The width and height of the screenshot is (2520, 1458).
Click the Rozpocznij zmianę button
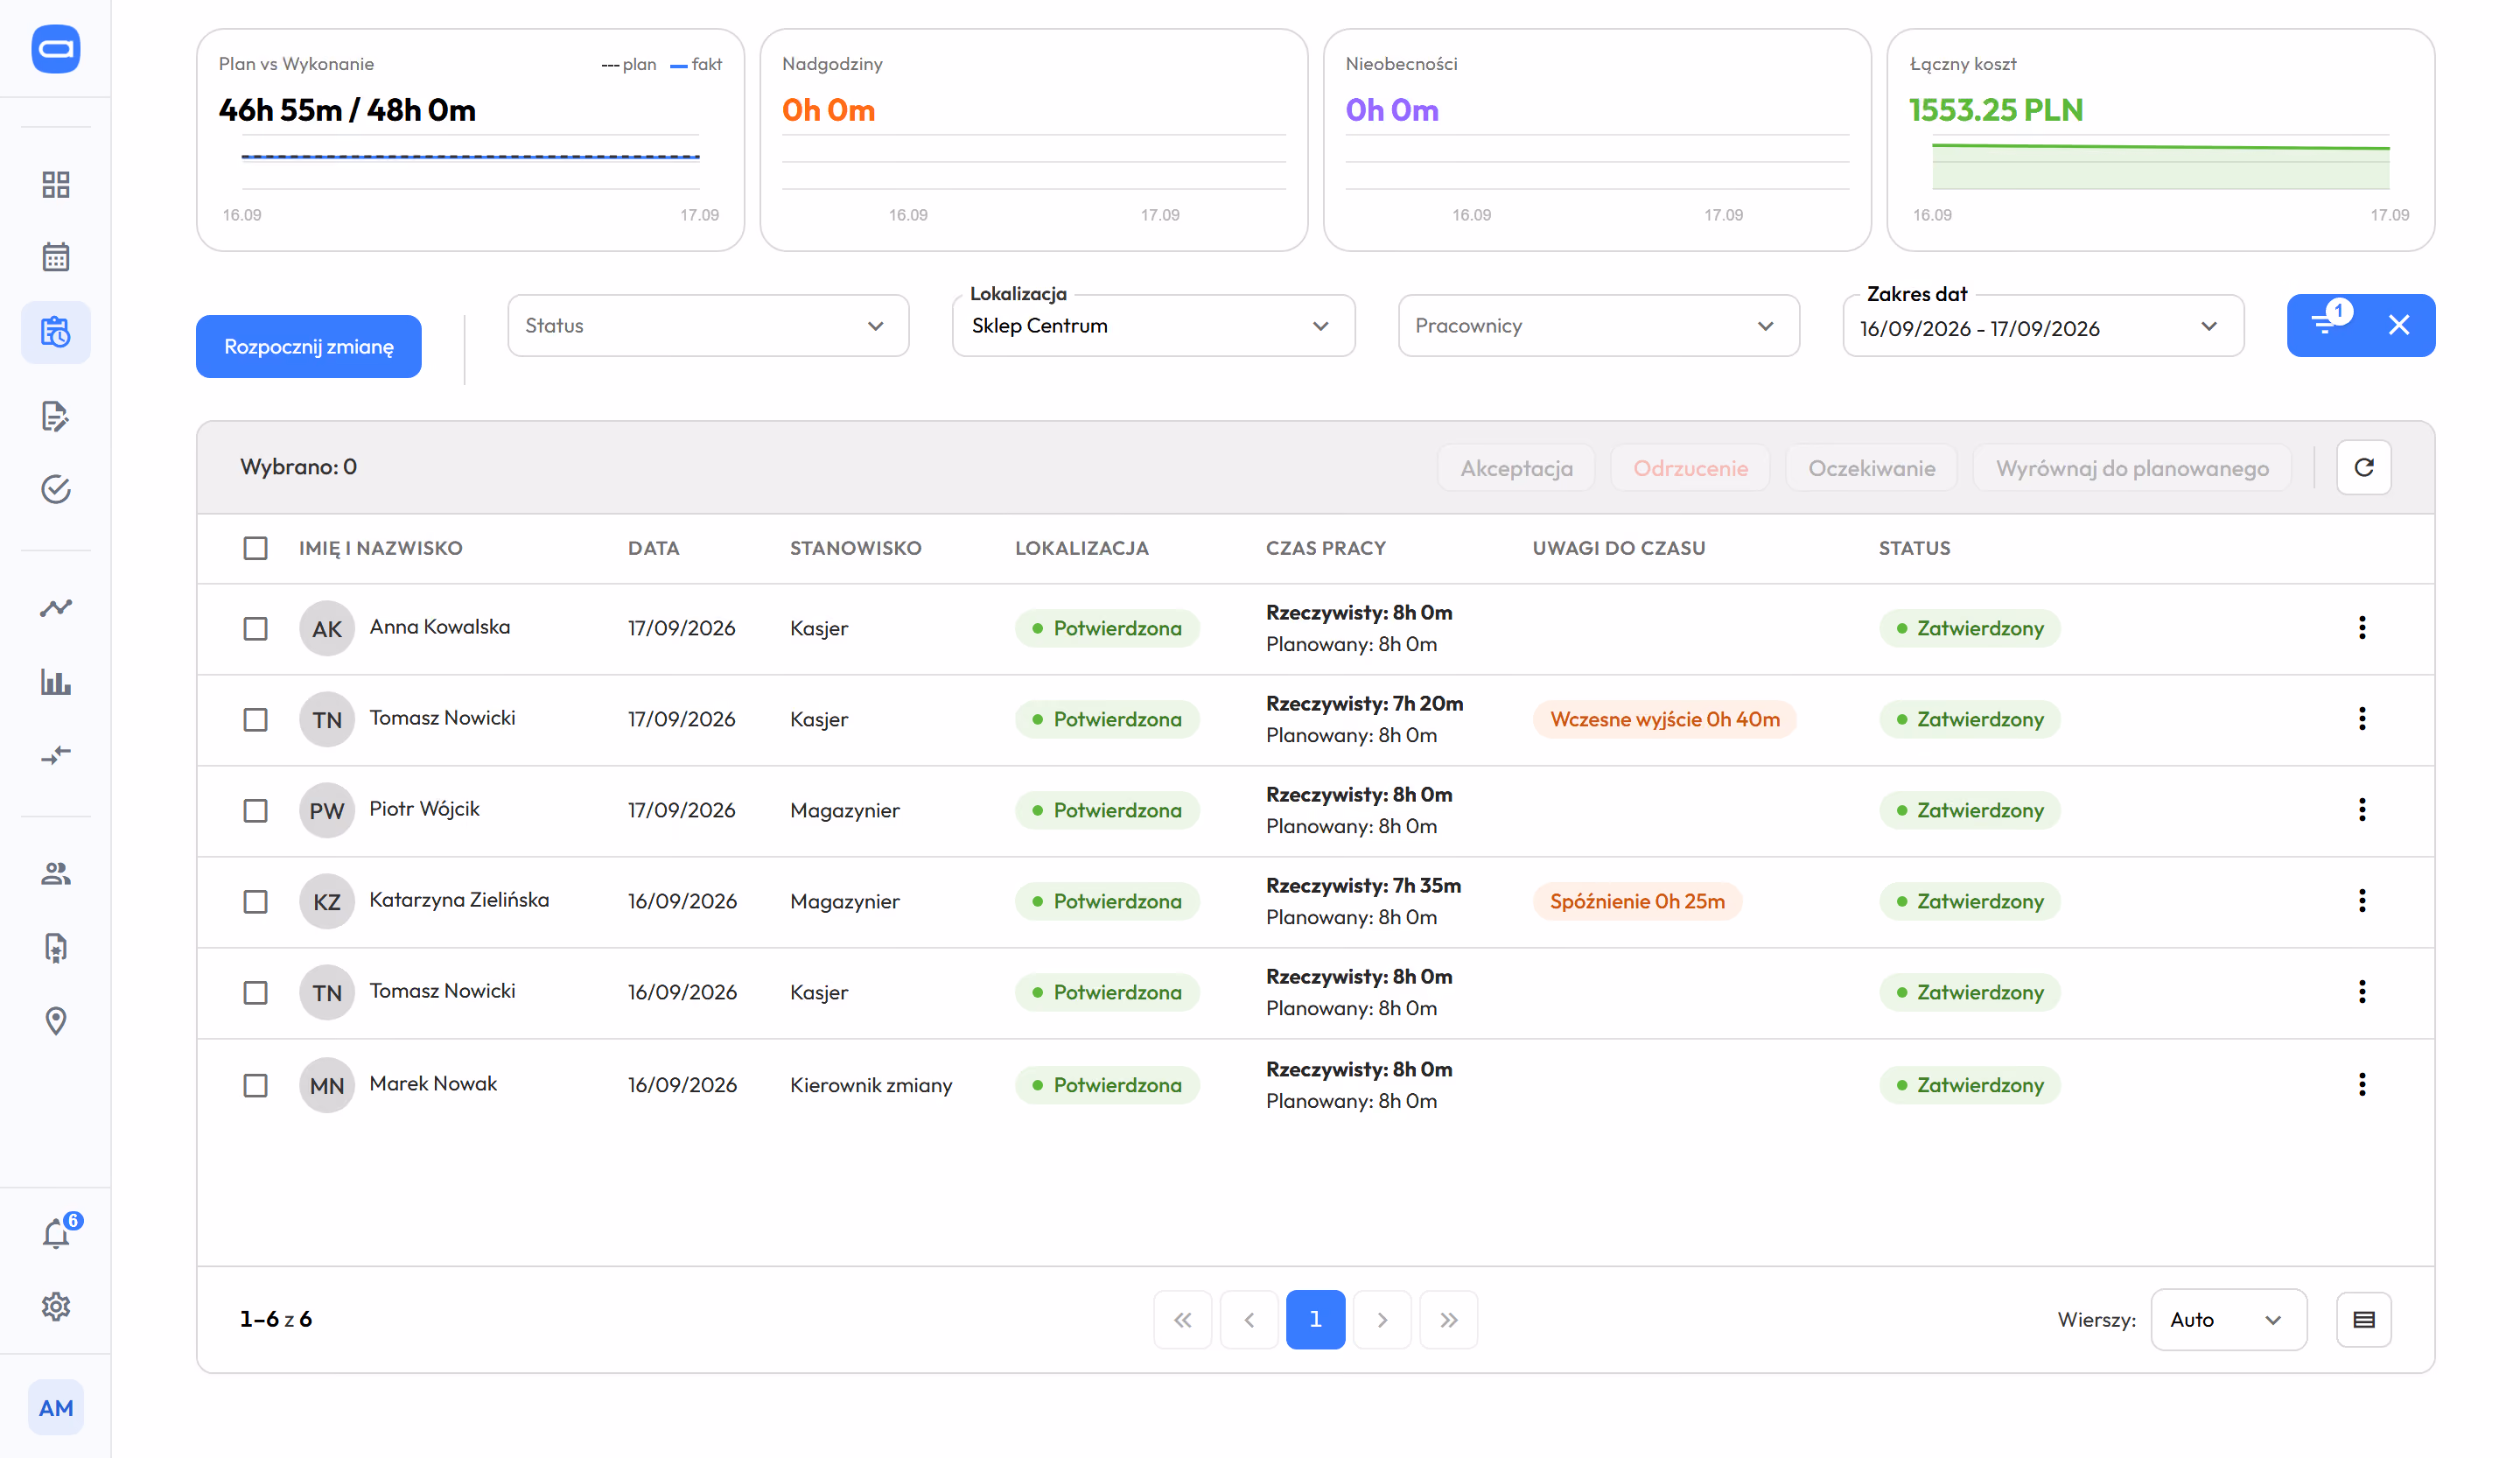point(309,347)
